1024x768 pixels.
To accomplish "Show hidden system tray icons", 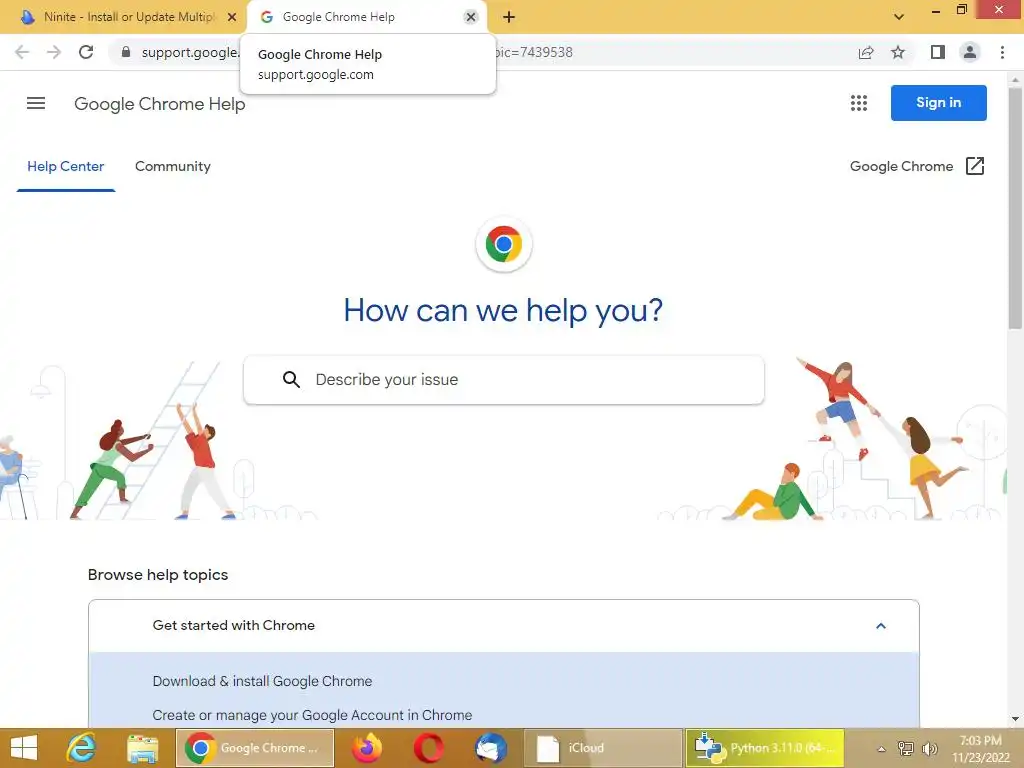I will click(881, 748).
